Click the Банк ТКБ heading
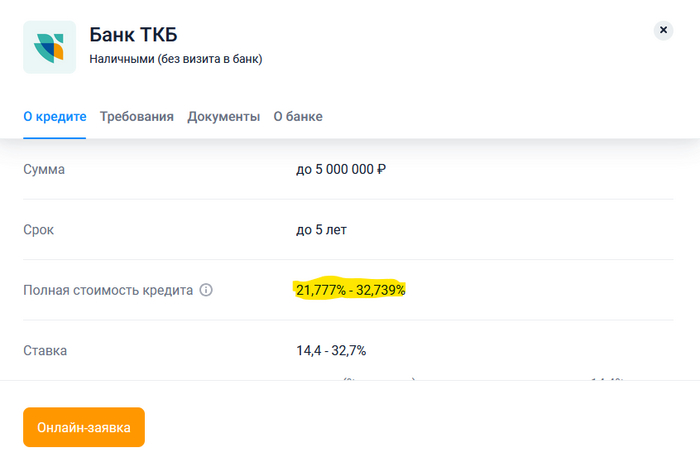700x467 pixels. pyautogui.click(x=134, y=33)
